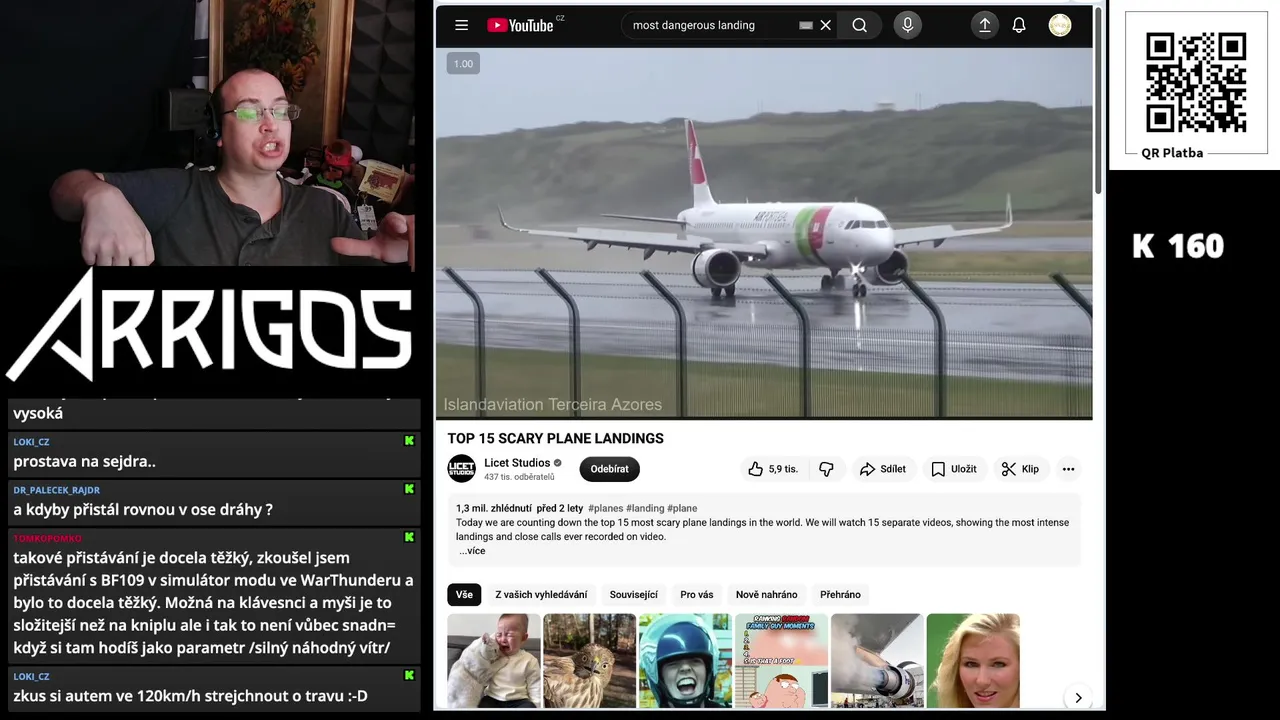Screen dimensions: 1280x720
Task: Open the Licet Studios channel name link
Action: (517, 463)
